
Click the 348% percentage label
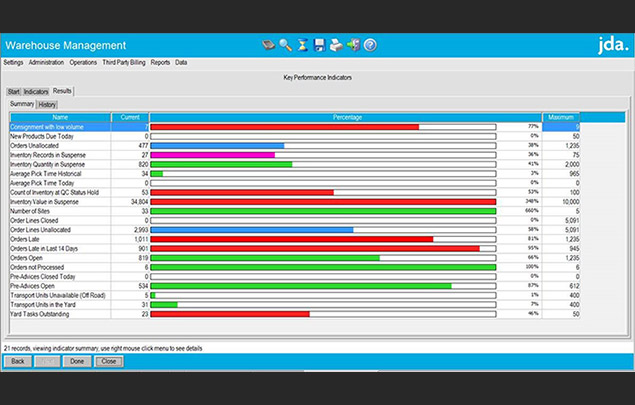coord(532,201)
